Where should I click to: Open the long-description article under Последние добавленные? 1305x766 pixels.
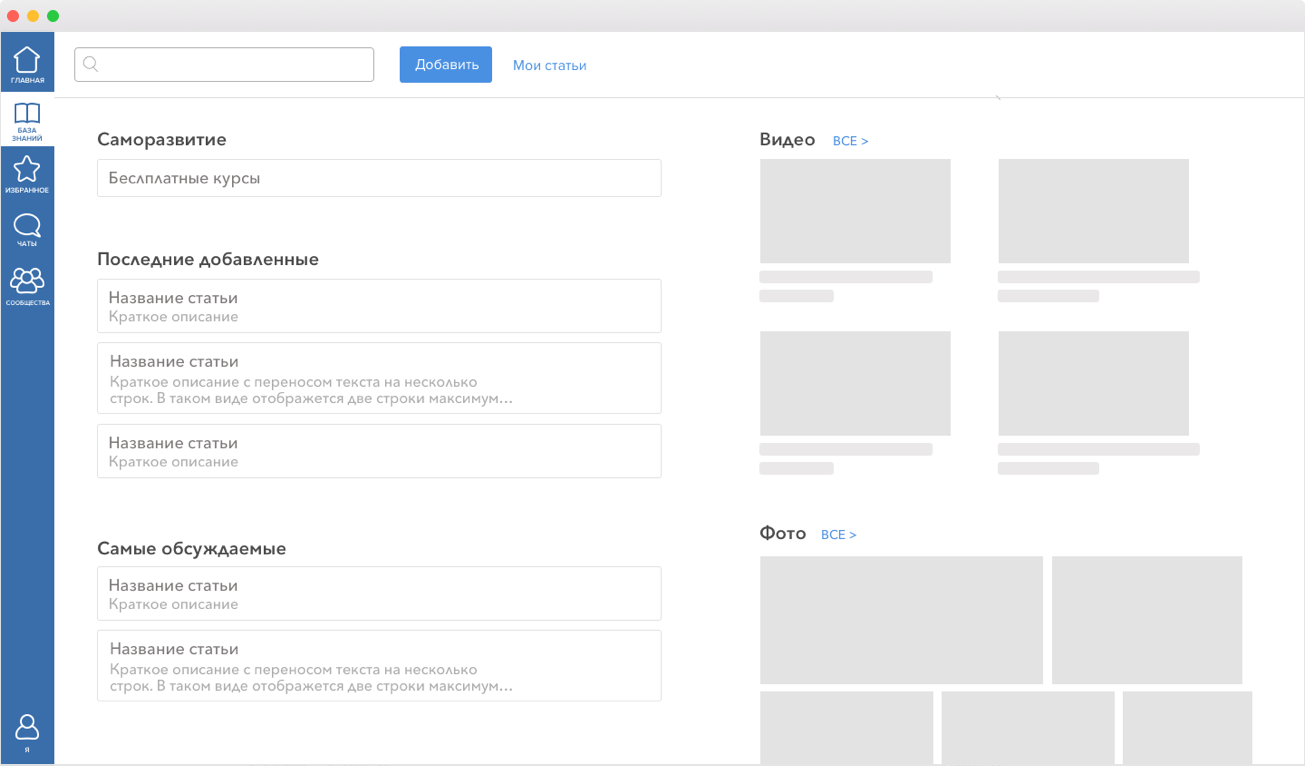click(379, 378)
